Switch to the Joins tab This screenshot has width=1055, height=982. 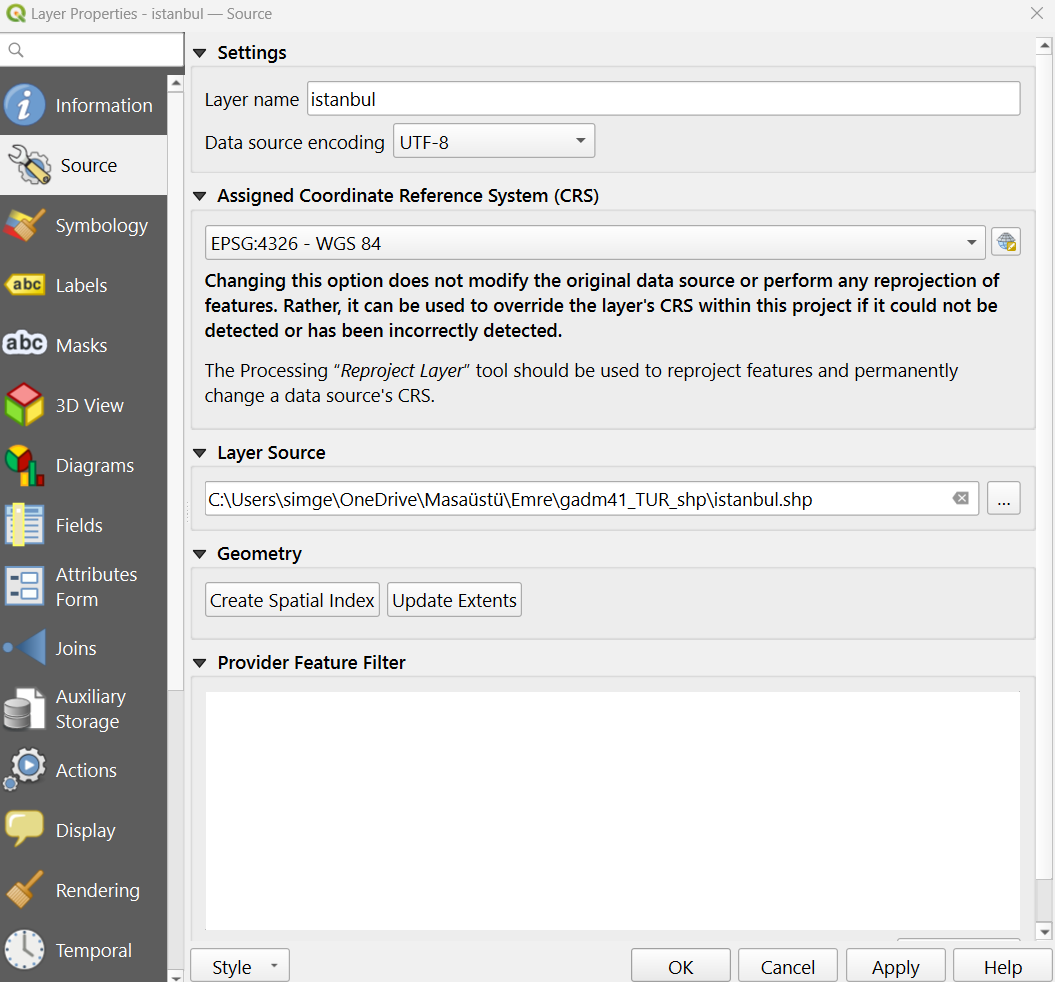[x=76, y=648]
